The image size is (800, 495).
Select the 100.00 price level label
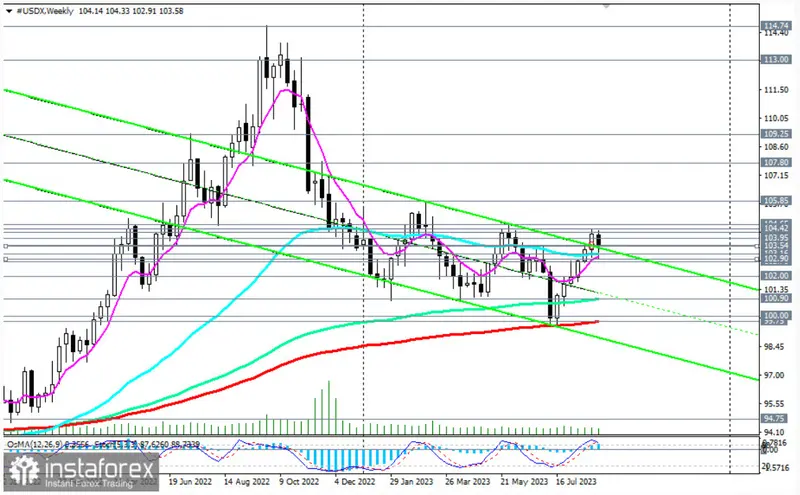(776, 315)
